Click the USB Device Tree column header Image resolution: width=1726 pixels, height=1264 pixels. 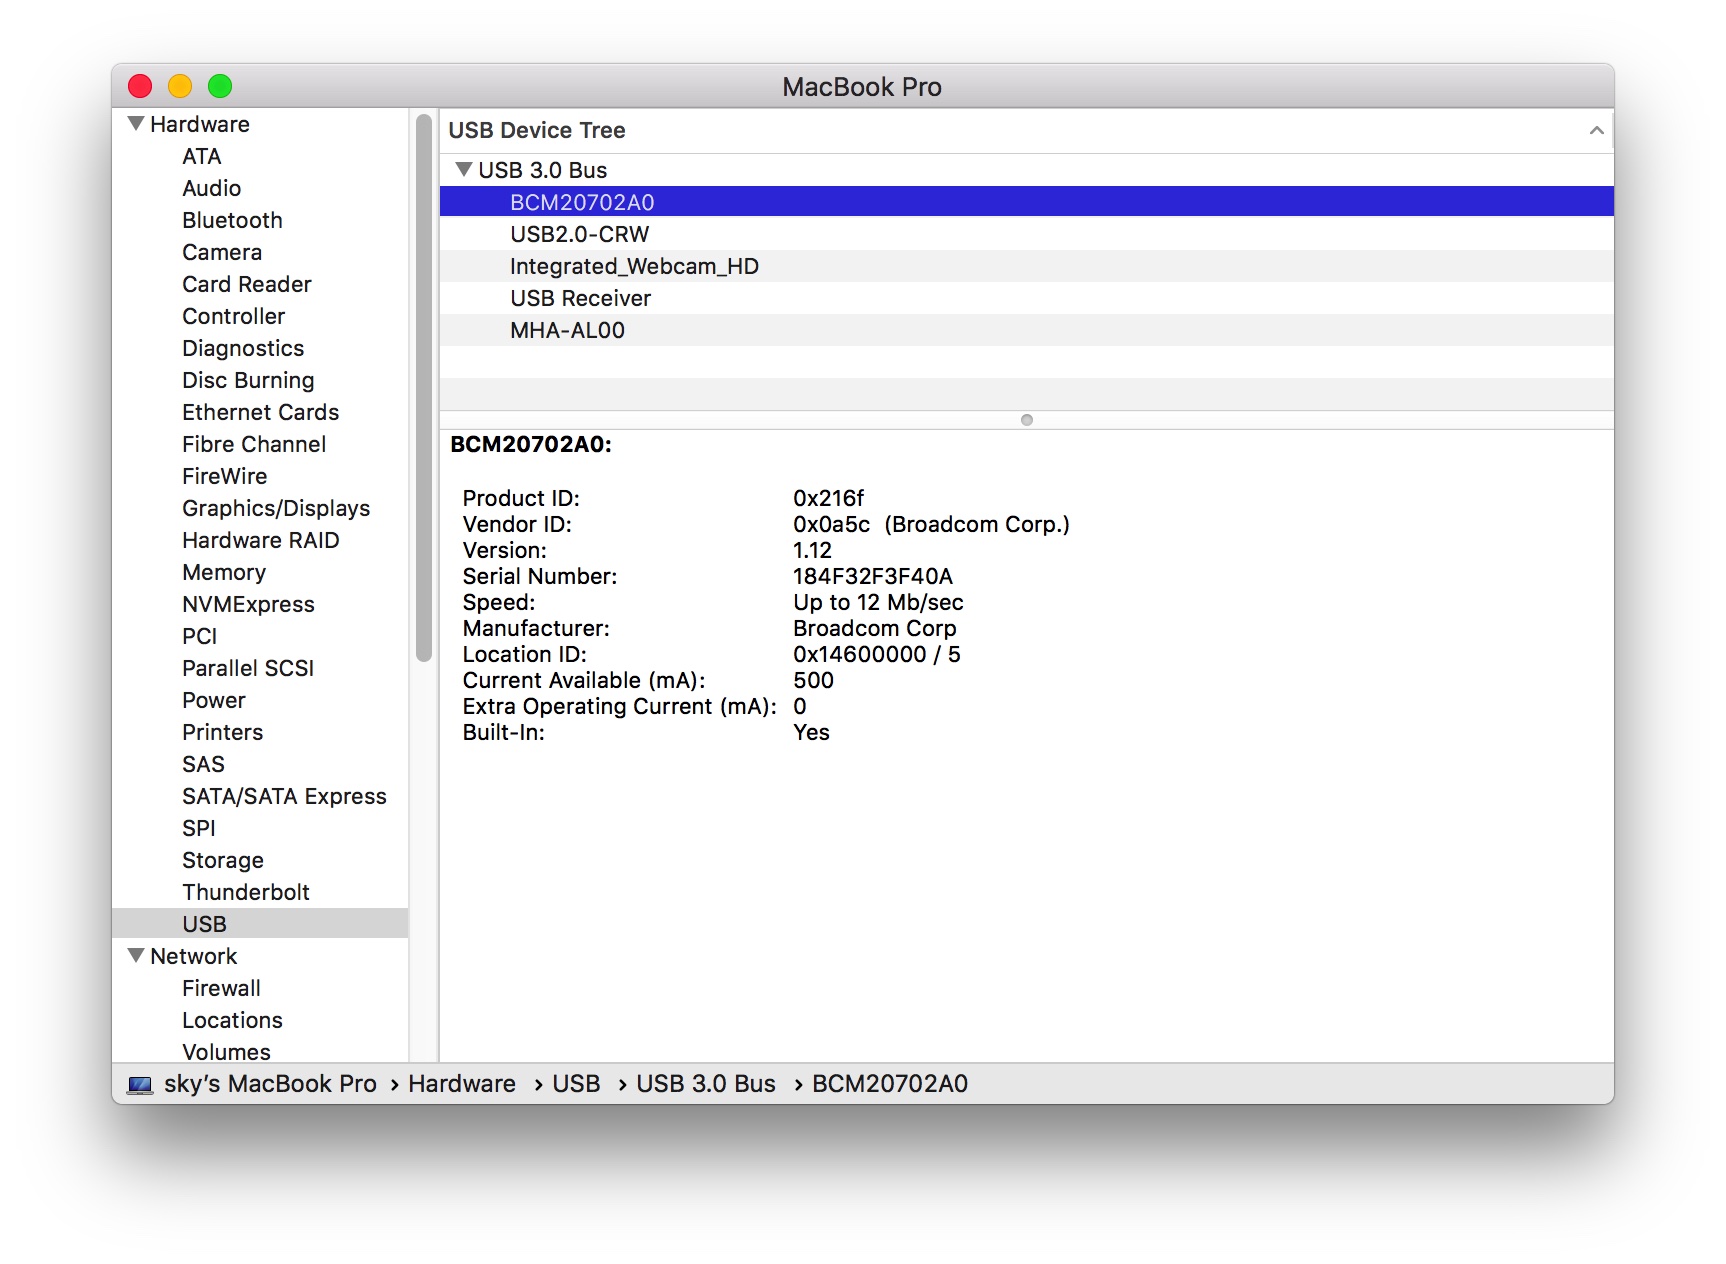point(1026,131)
